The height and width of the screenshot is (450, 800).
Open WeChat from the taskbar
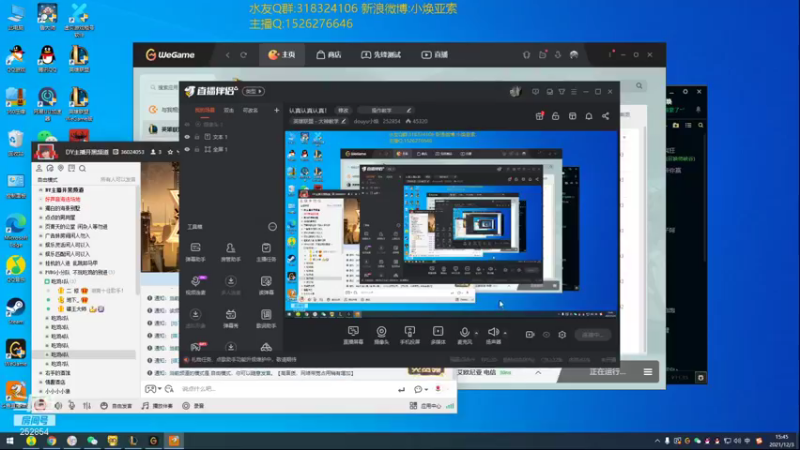[92, 440]
